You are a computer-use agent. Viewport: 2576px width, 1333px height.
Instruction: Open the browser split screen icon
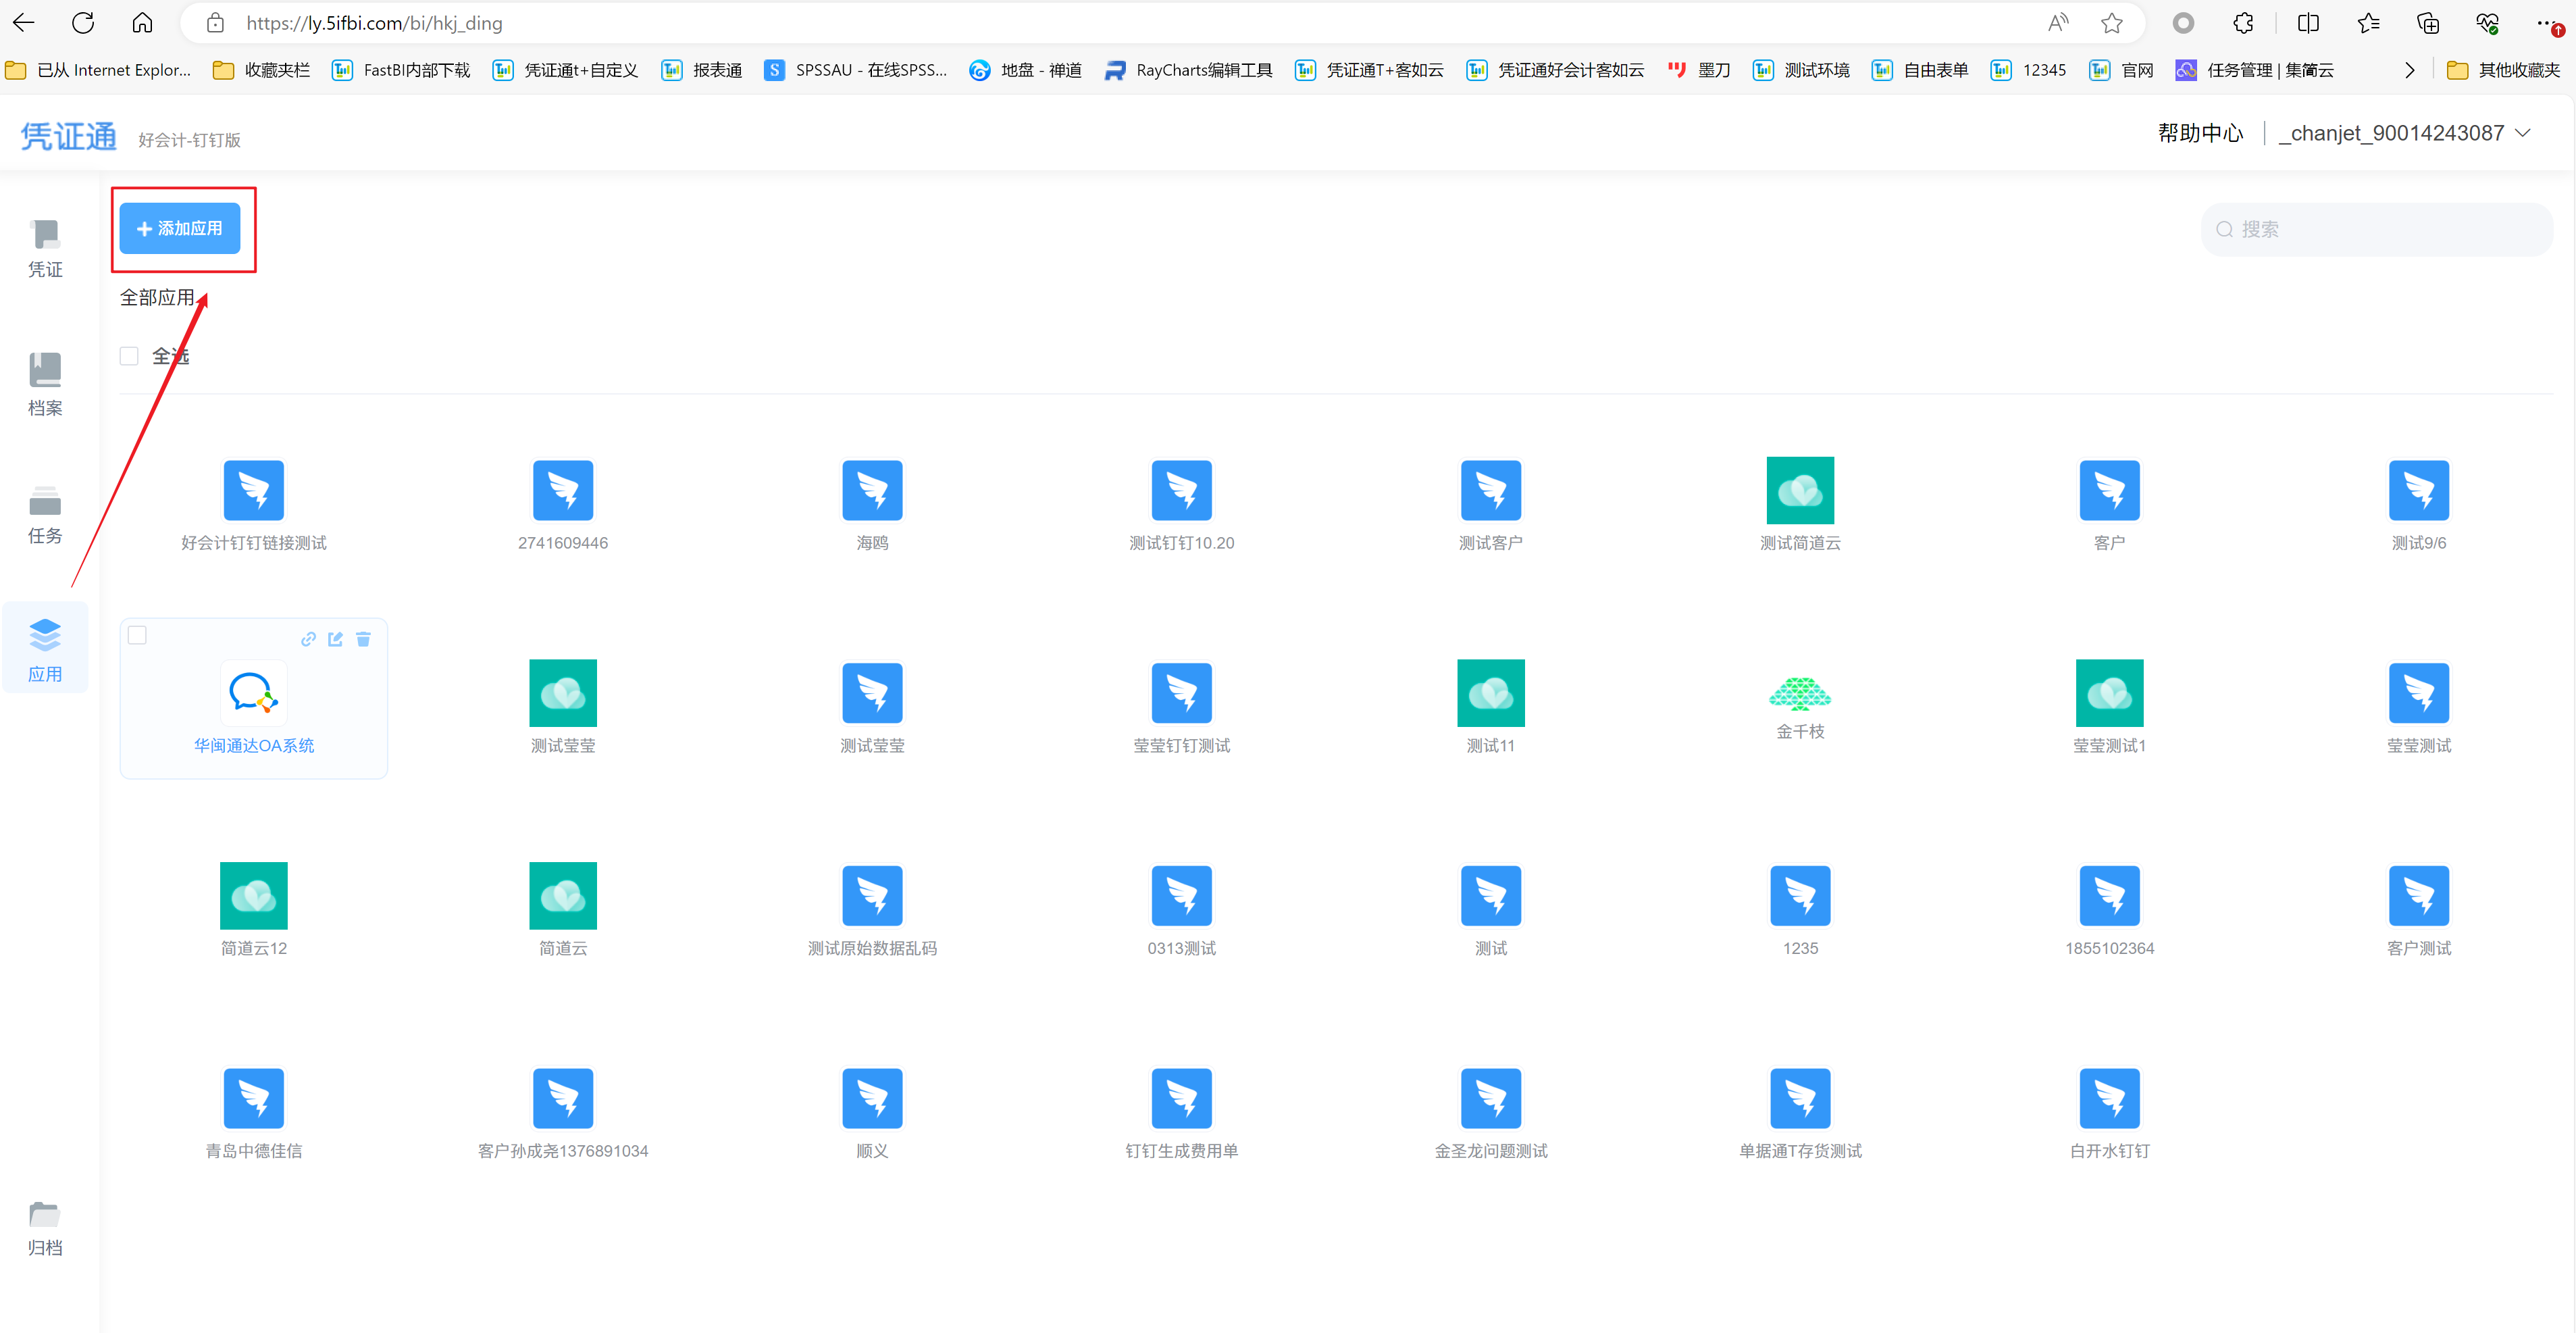tap(2308, 23)
